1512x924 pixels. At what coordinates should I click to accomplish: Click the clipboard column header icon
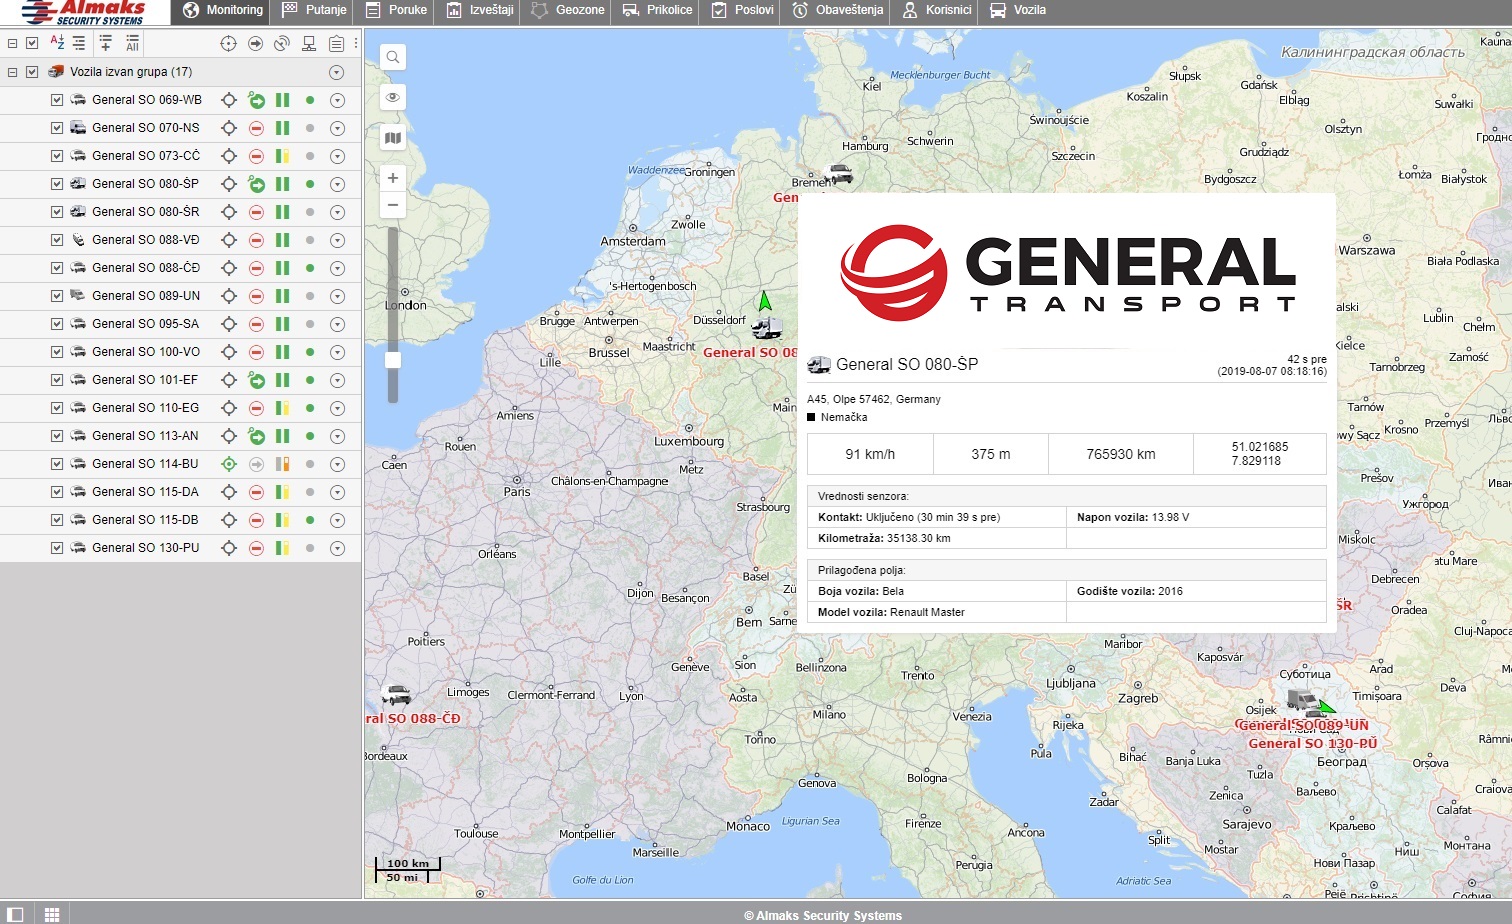336,43
